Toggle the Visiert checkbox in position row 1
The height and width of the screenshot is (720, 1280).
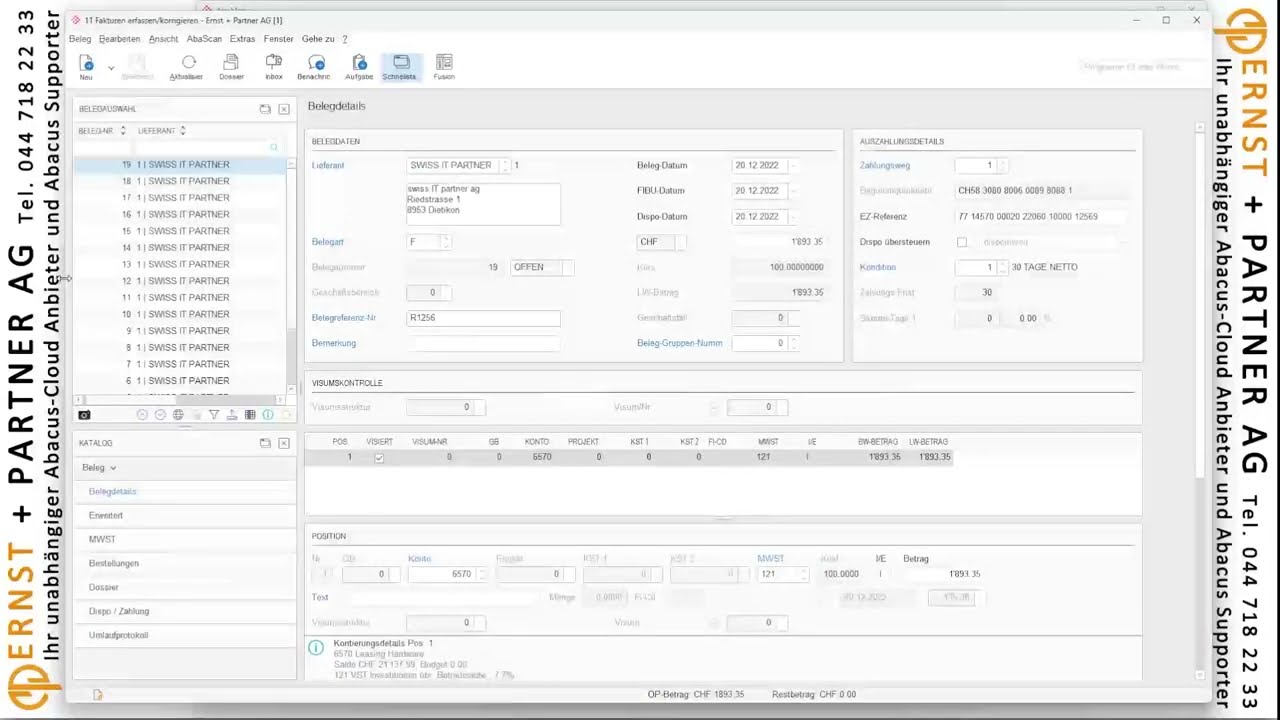click(x=378, y=457)
